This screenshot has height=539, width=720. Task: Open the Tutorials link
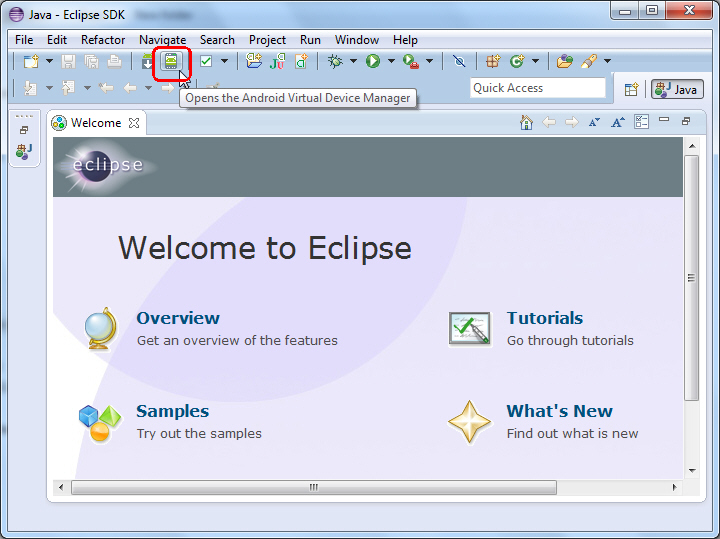coord(545,318)
